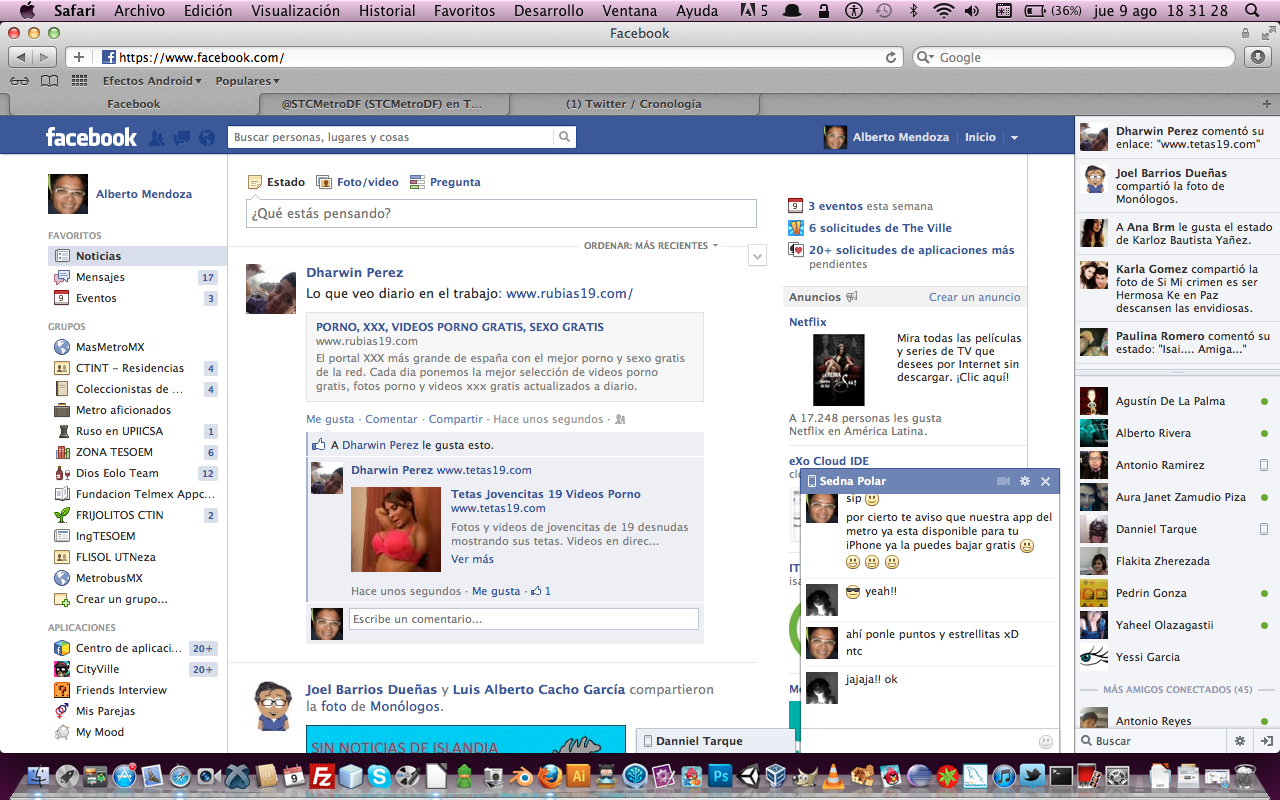Open new tab with plus button
This screenshot has height=800, width=1280.
(1267, 104)
